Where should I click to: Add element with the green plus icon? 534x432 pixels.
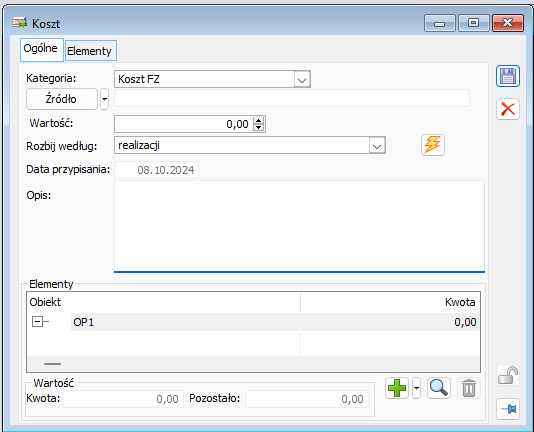[x=397, y=388]
